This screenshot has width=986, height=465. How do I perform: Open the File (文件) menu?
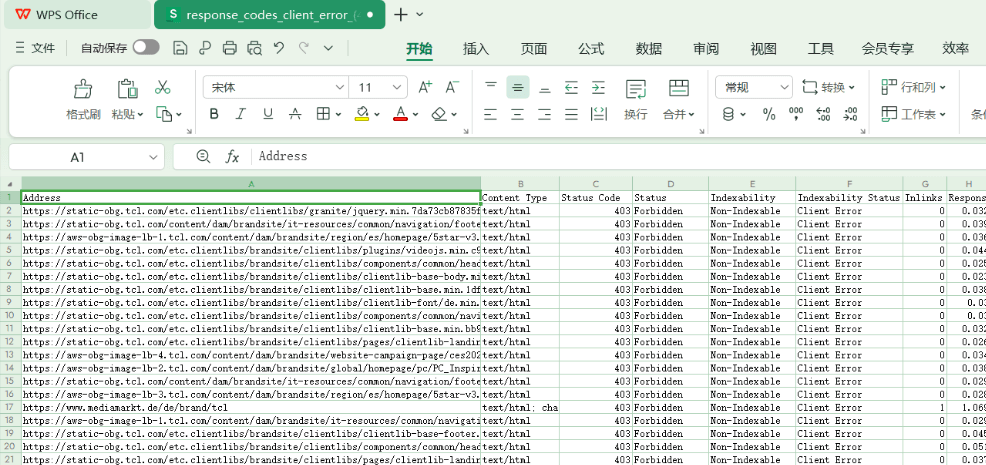(36, 48)
